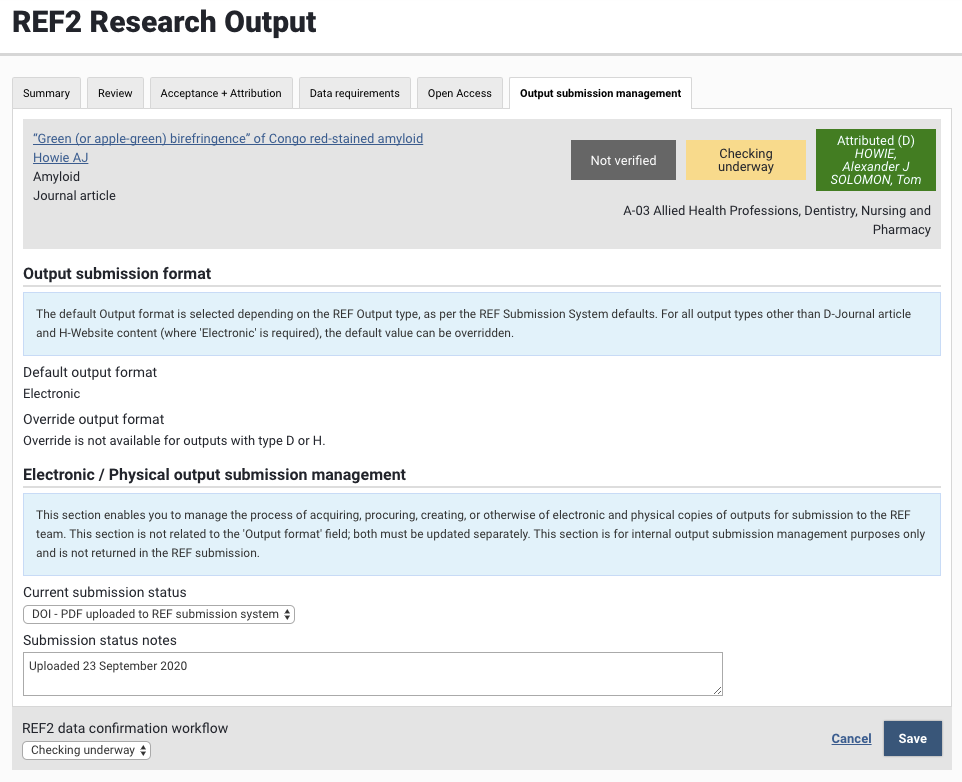Expand REF2 data confirmation workflow dropdown
The height and width of the screenshot is (782, 962).
pos(87,750)
